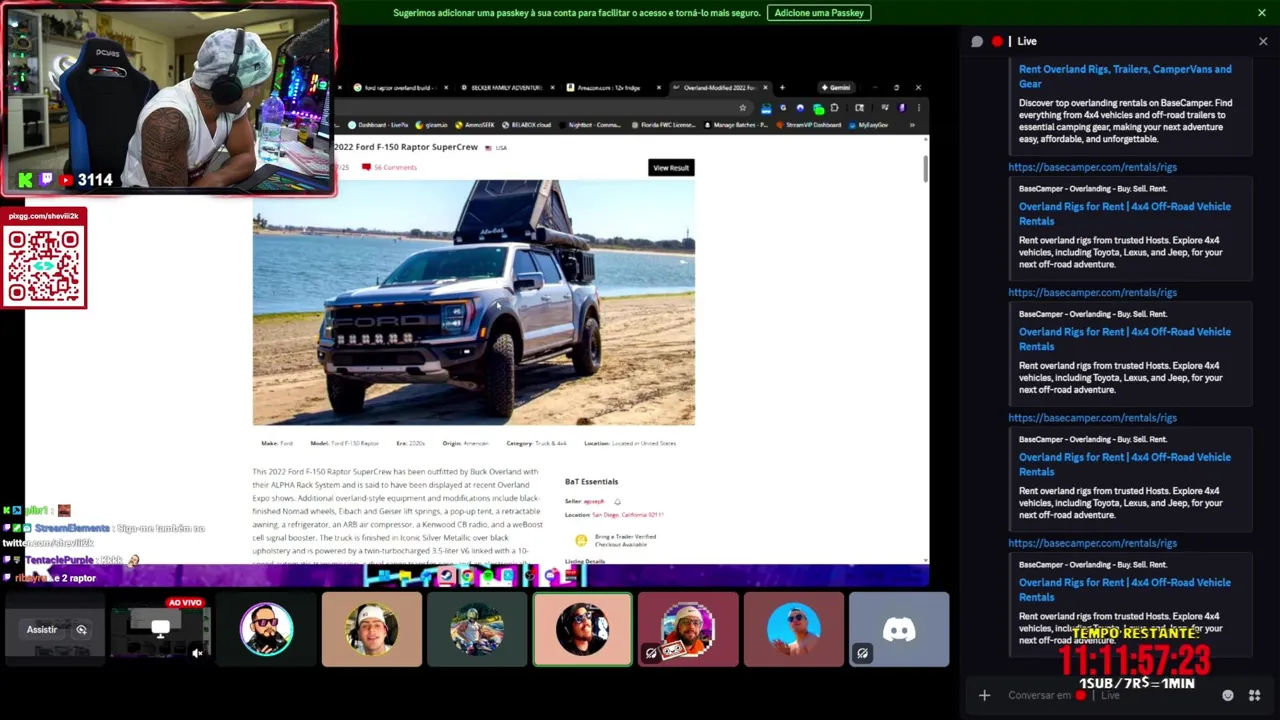1280x720 pixels.
Task: Open 'gleam.io' bookmark
Action: (x=433, y=125)
